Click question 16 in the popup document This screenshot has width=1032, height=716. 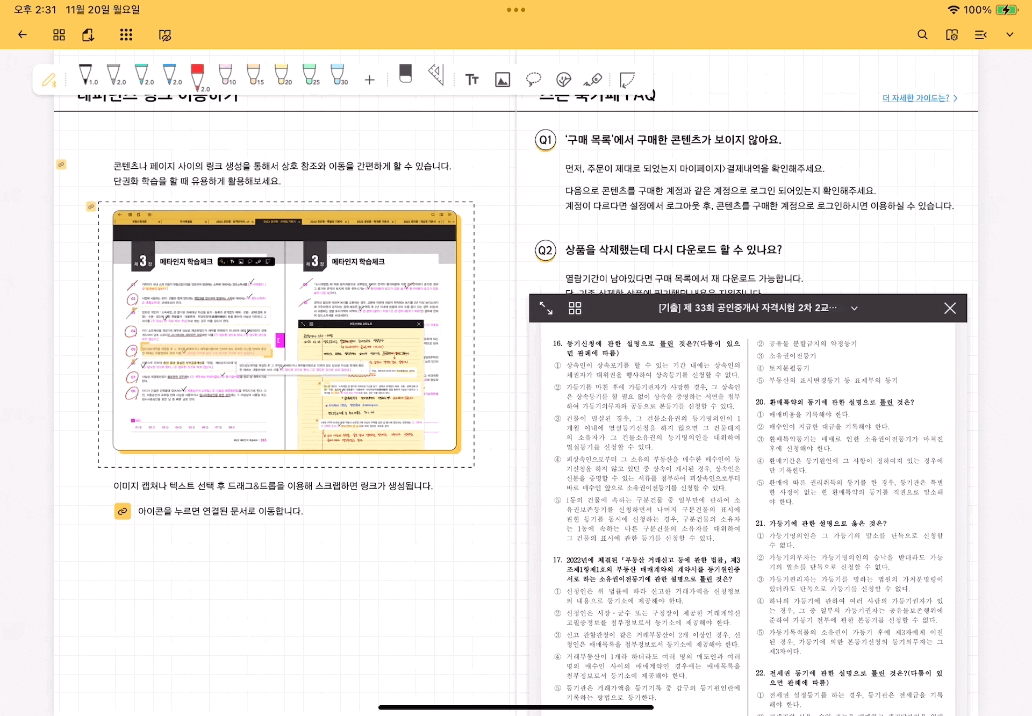pos(646,348)
